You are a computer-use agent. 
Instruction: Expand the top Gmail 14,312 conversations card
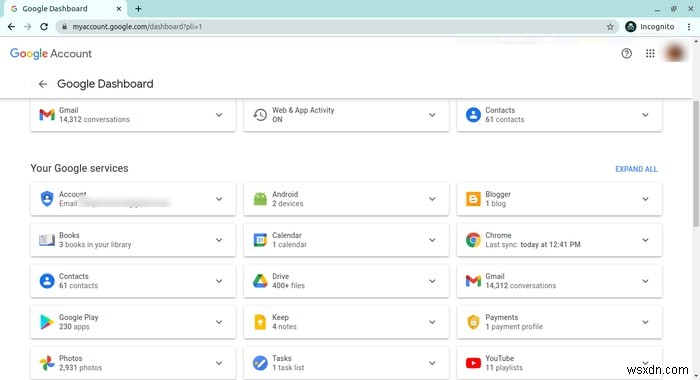pyautogui.click(x=219, y=115)
